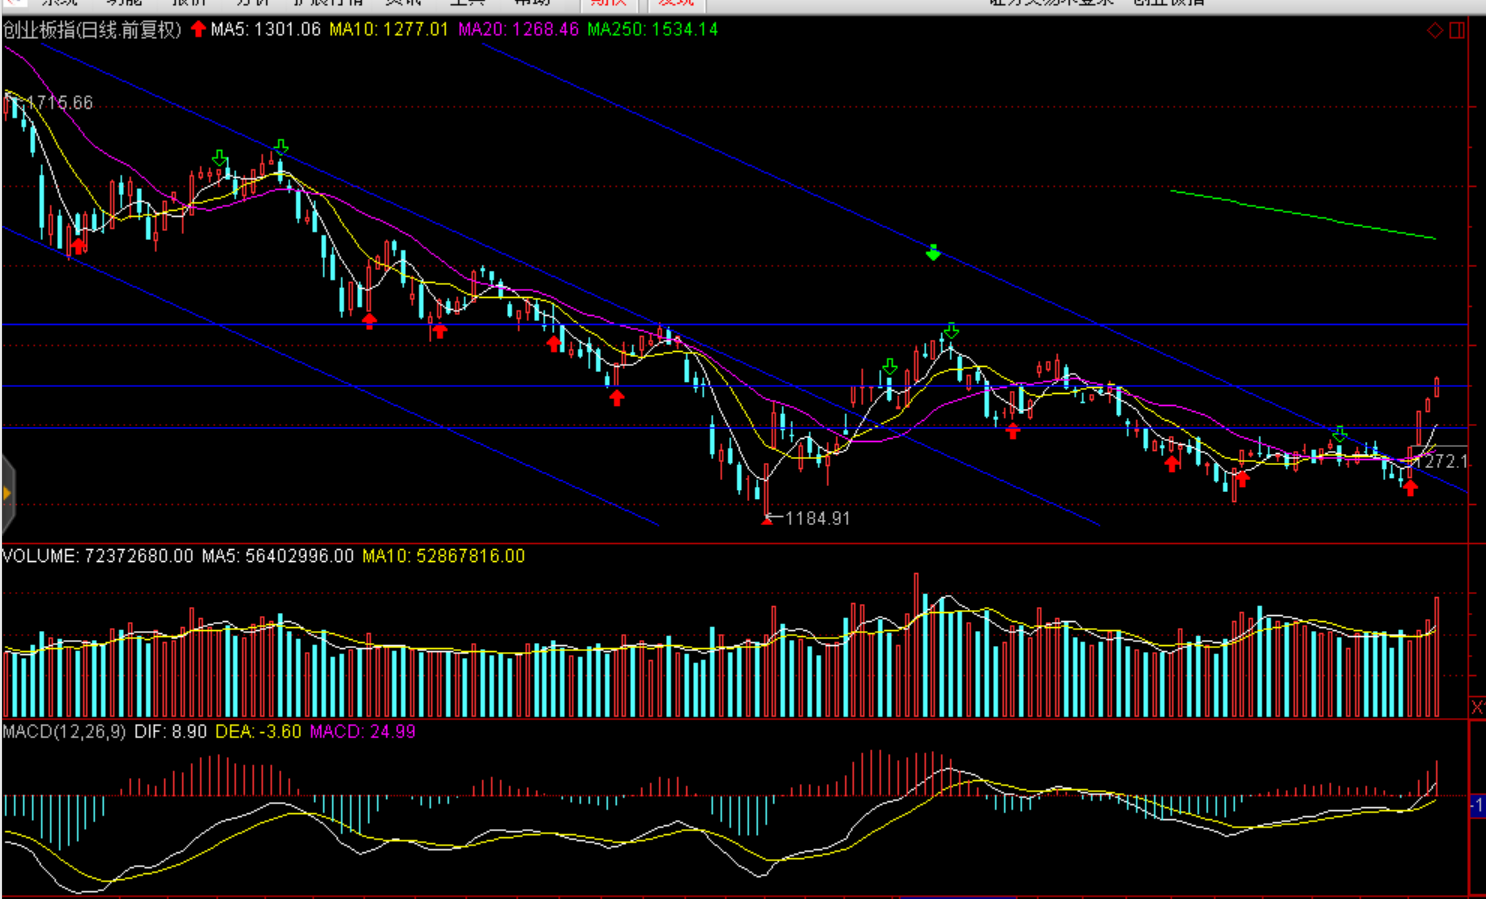
Task: Click the MA20 magenta average label
Action: pos(518,30)
